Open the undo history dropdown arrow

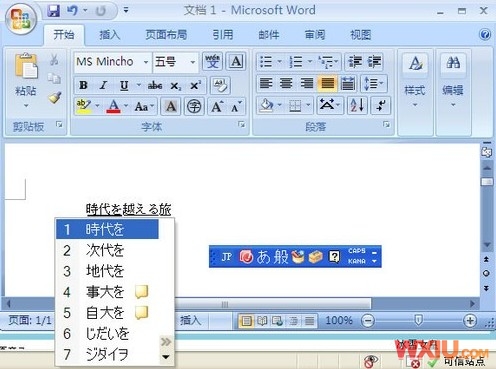click(85, 11)
